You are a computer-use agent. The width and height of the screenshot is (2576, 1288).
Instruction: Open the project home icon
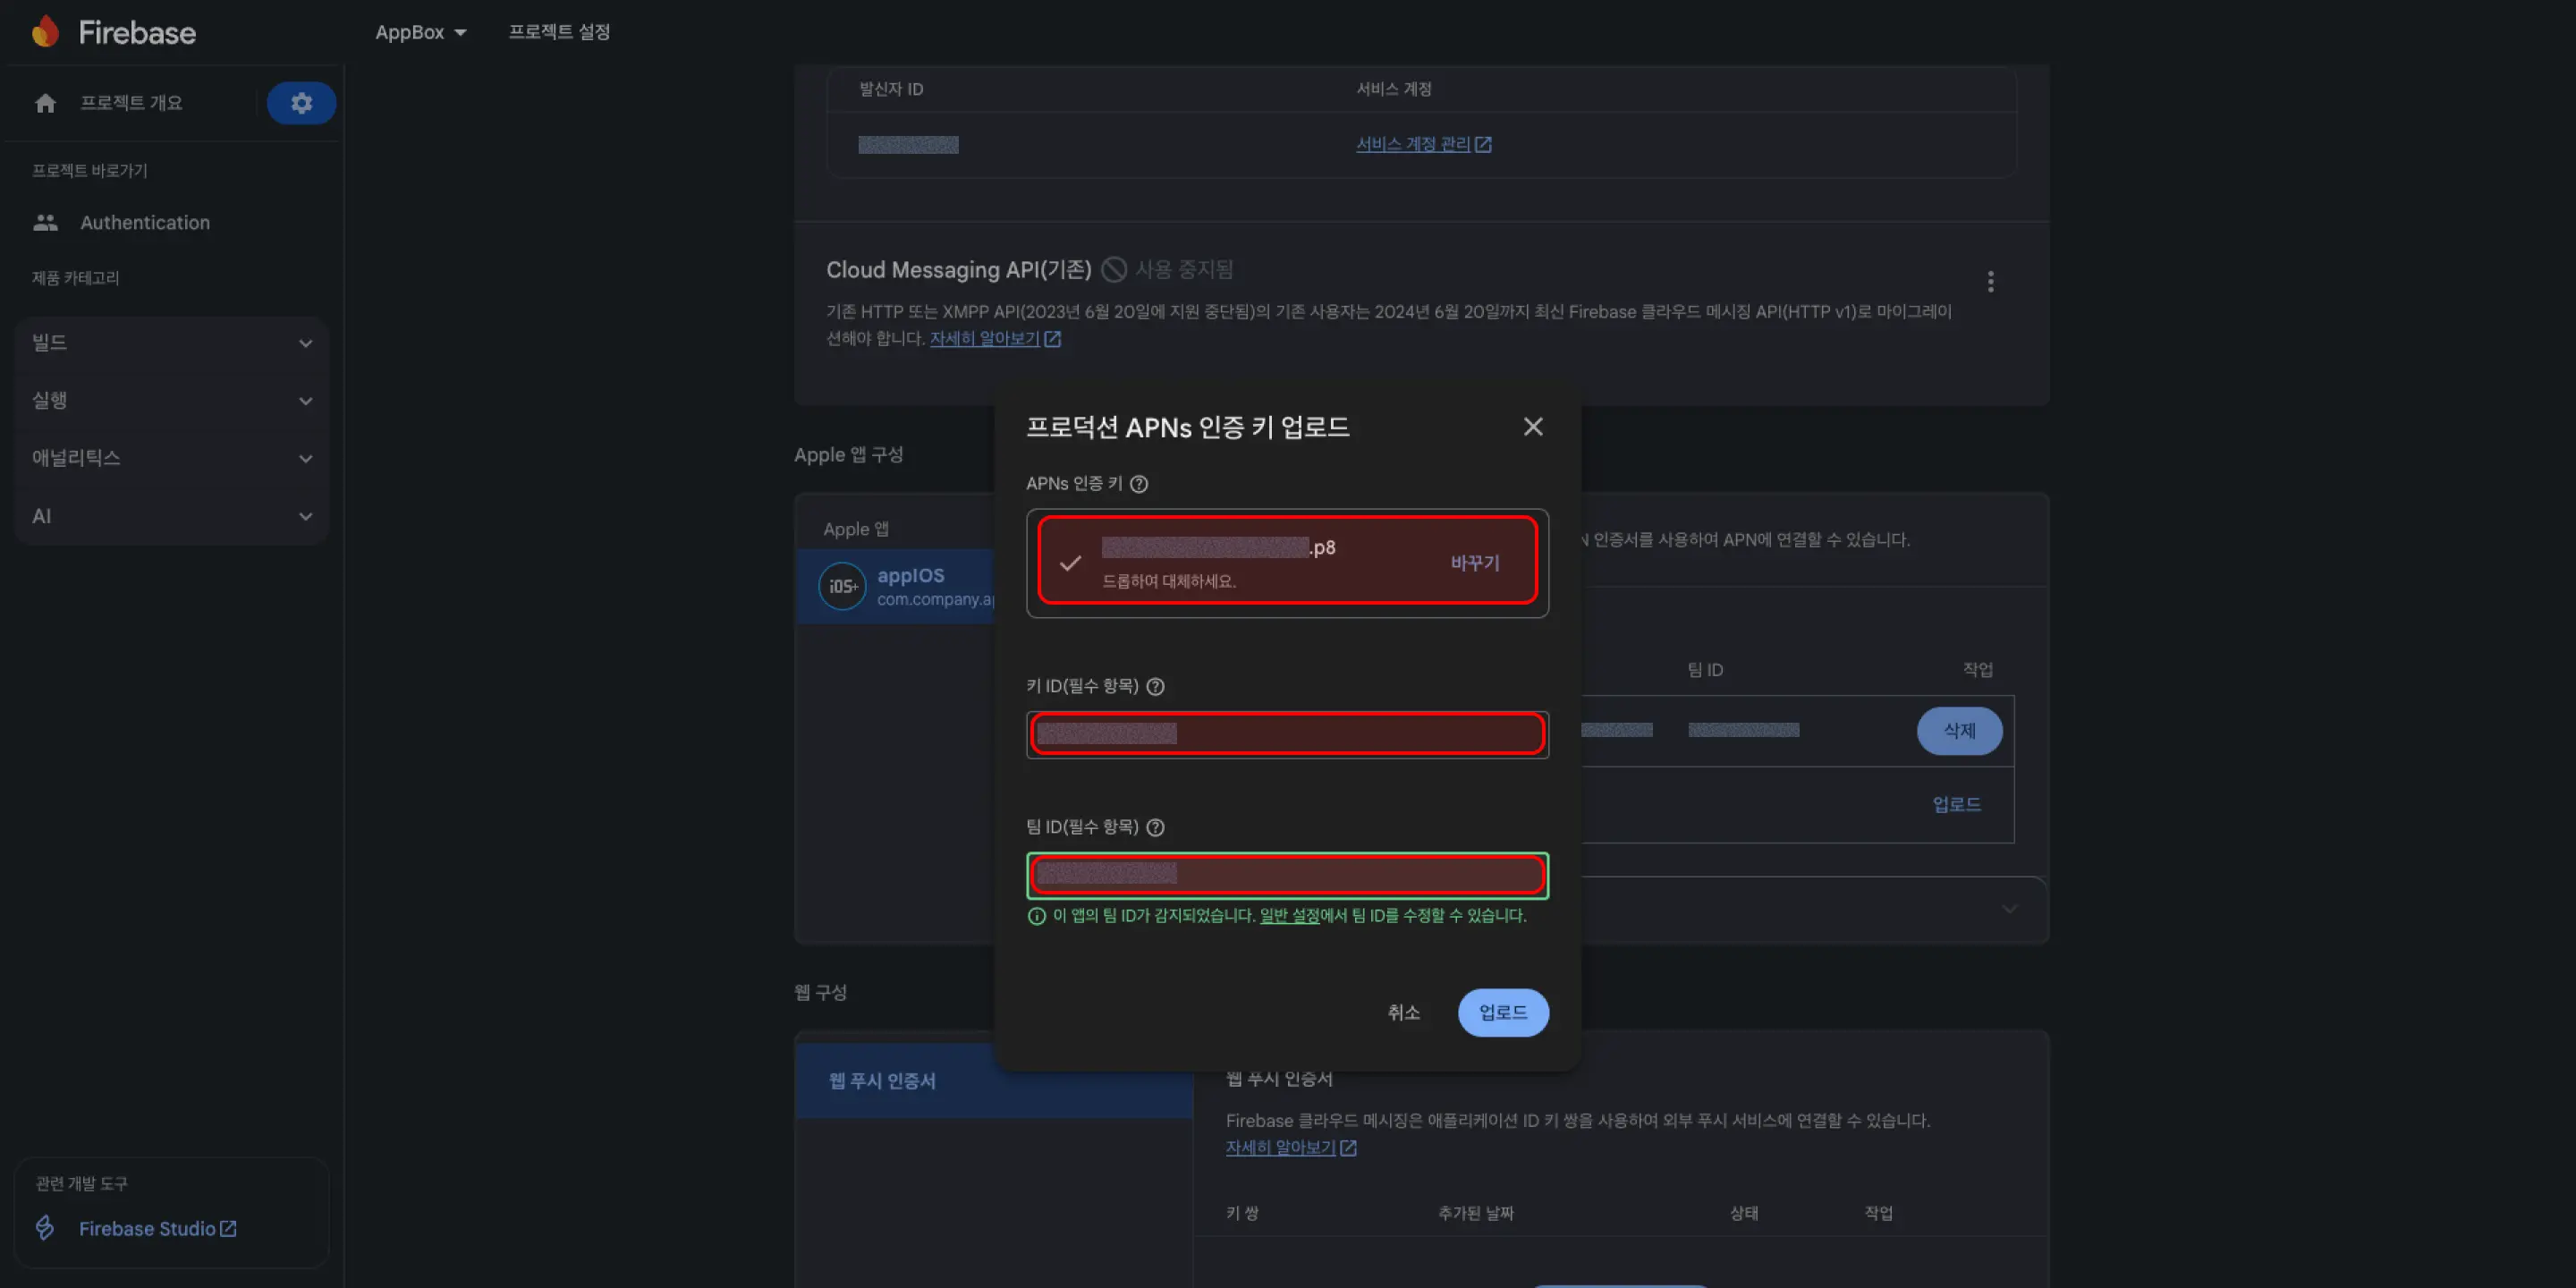(x=45, y=103)
